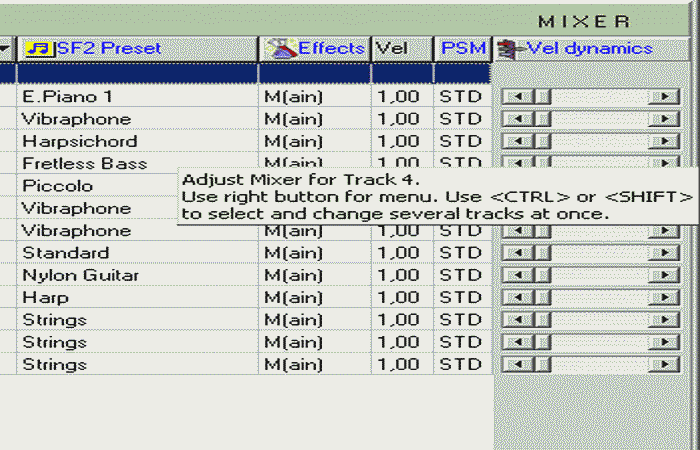This screenshot has height=450, width=700.
Task: Open M(ain) effects selector for E.Piano 1
Action: 293,97
